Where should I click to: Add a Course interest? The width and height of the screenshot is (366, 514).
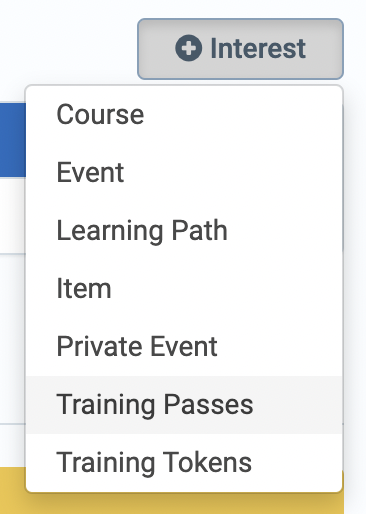[100, 114]
